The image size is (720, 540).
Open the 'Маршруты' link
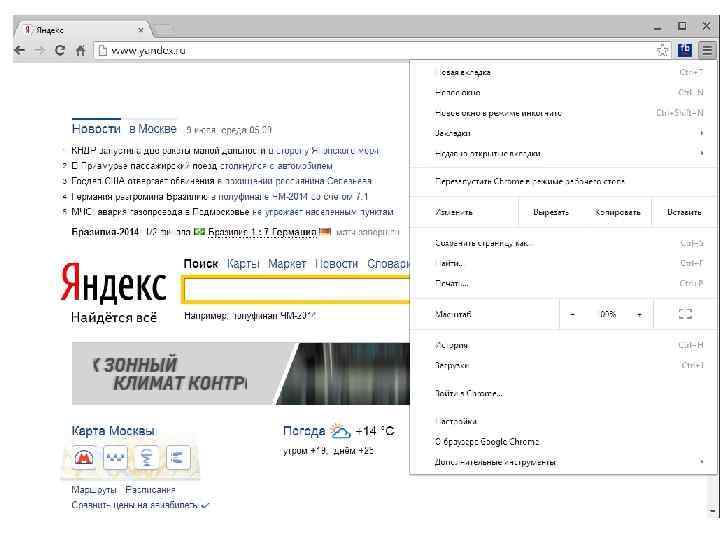(94, 490)
